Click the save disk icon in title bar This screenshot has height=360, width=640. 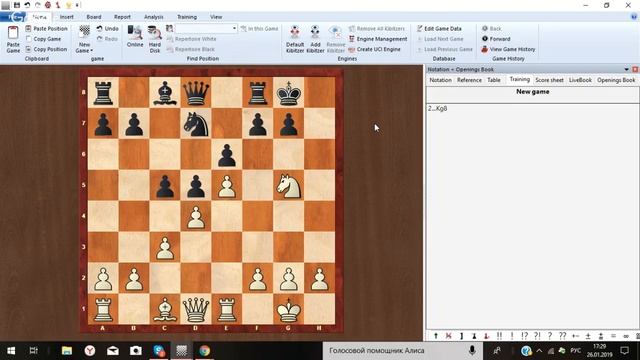(x=17, y=5)
